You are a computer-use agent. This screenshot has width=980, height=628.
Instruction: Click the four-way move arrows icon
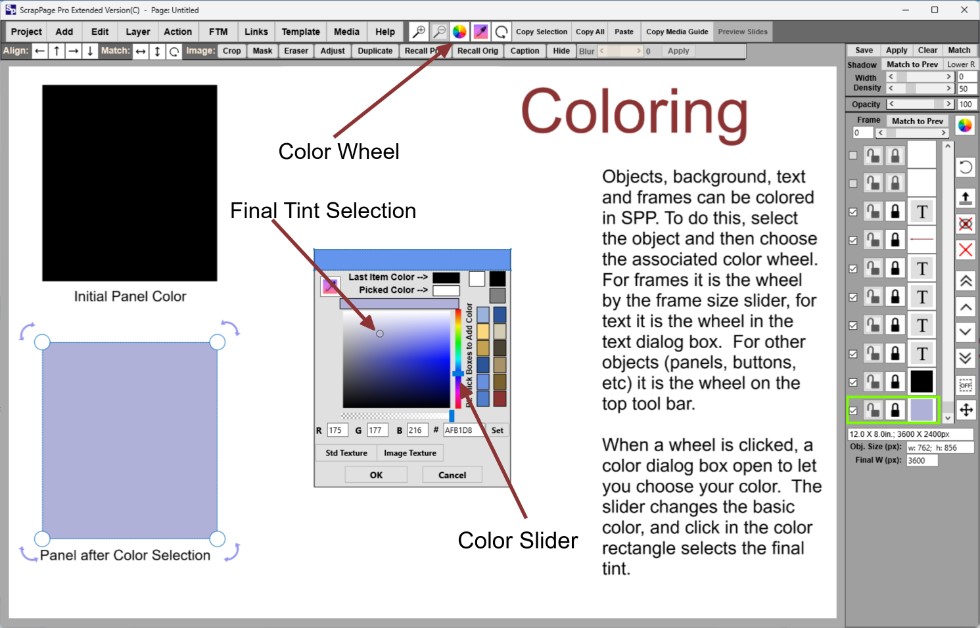965,410
